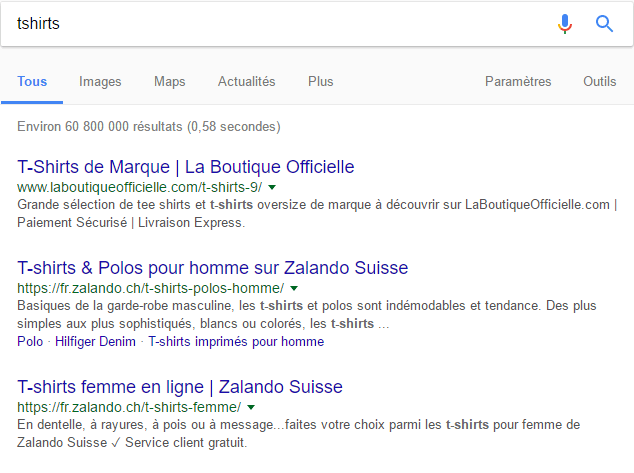Click the www.laboutiqueofficielle.com green URL
The width and height of the screenshot is (634, 473).
(x=139, y=187)
